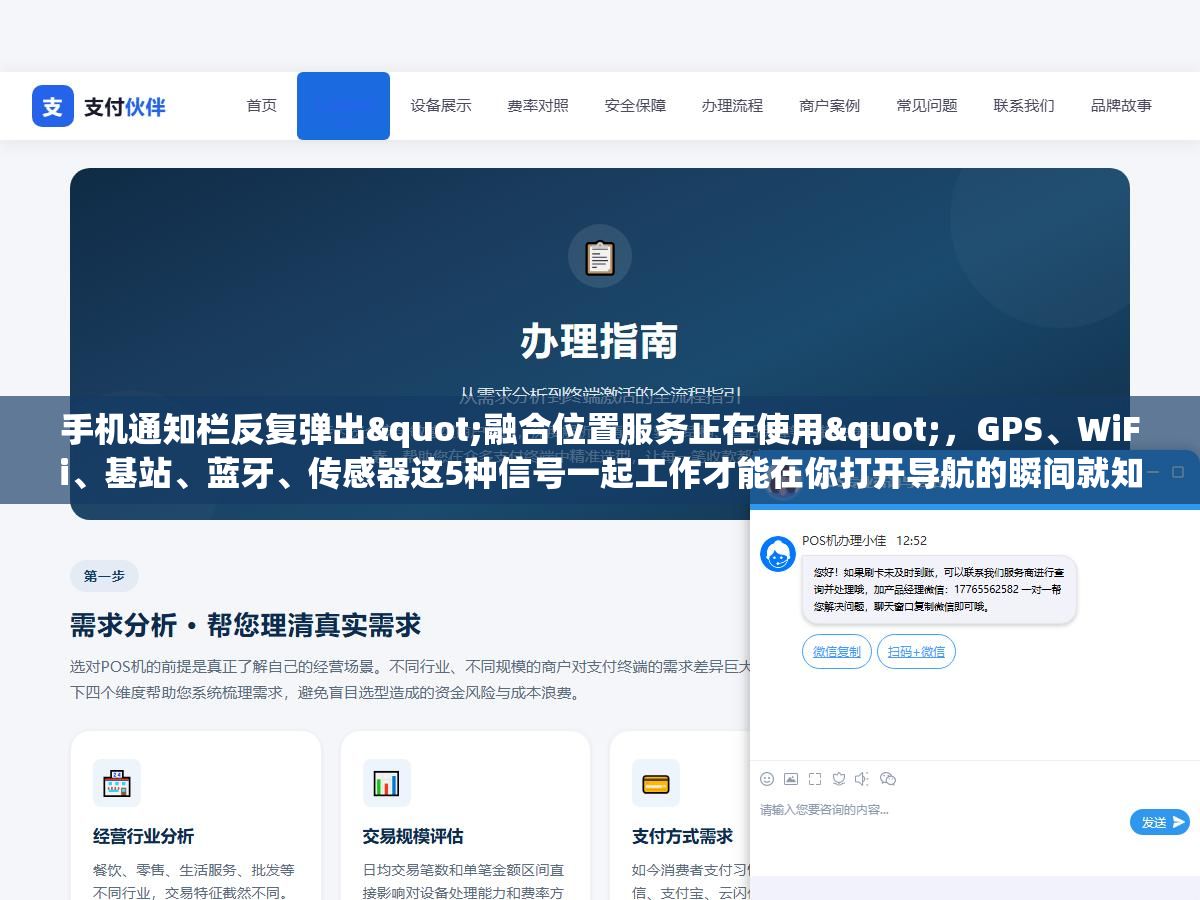
Task: Click the 交易规模评估 chart icon
Action: [x=387, y=783]
